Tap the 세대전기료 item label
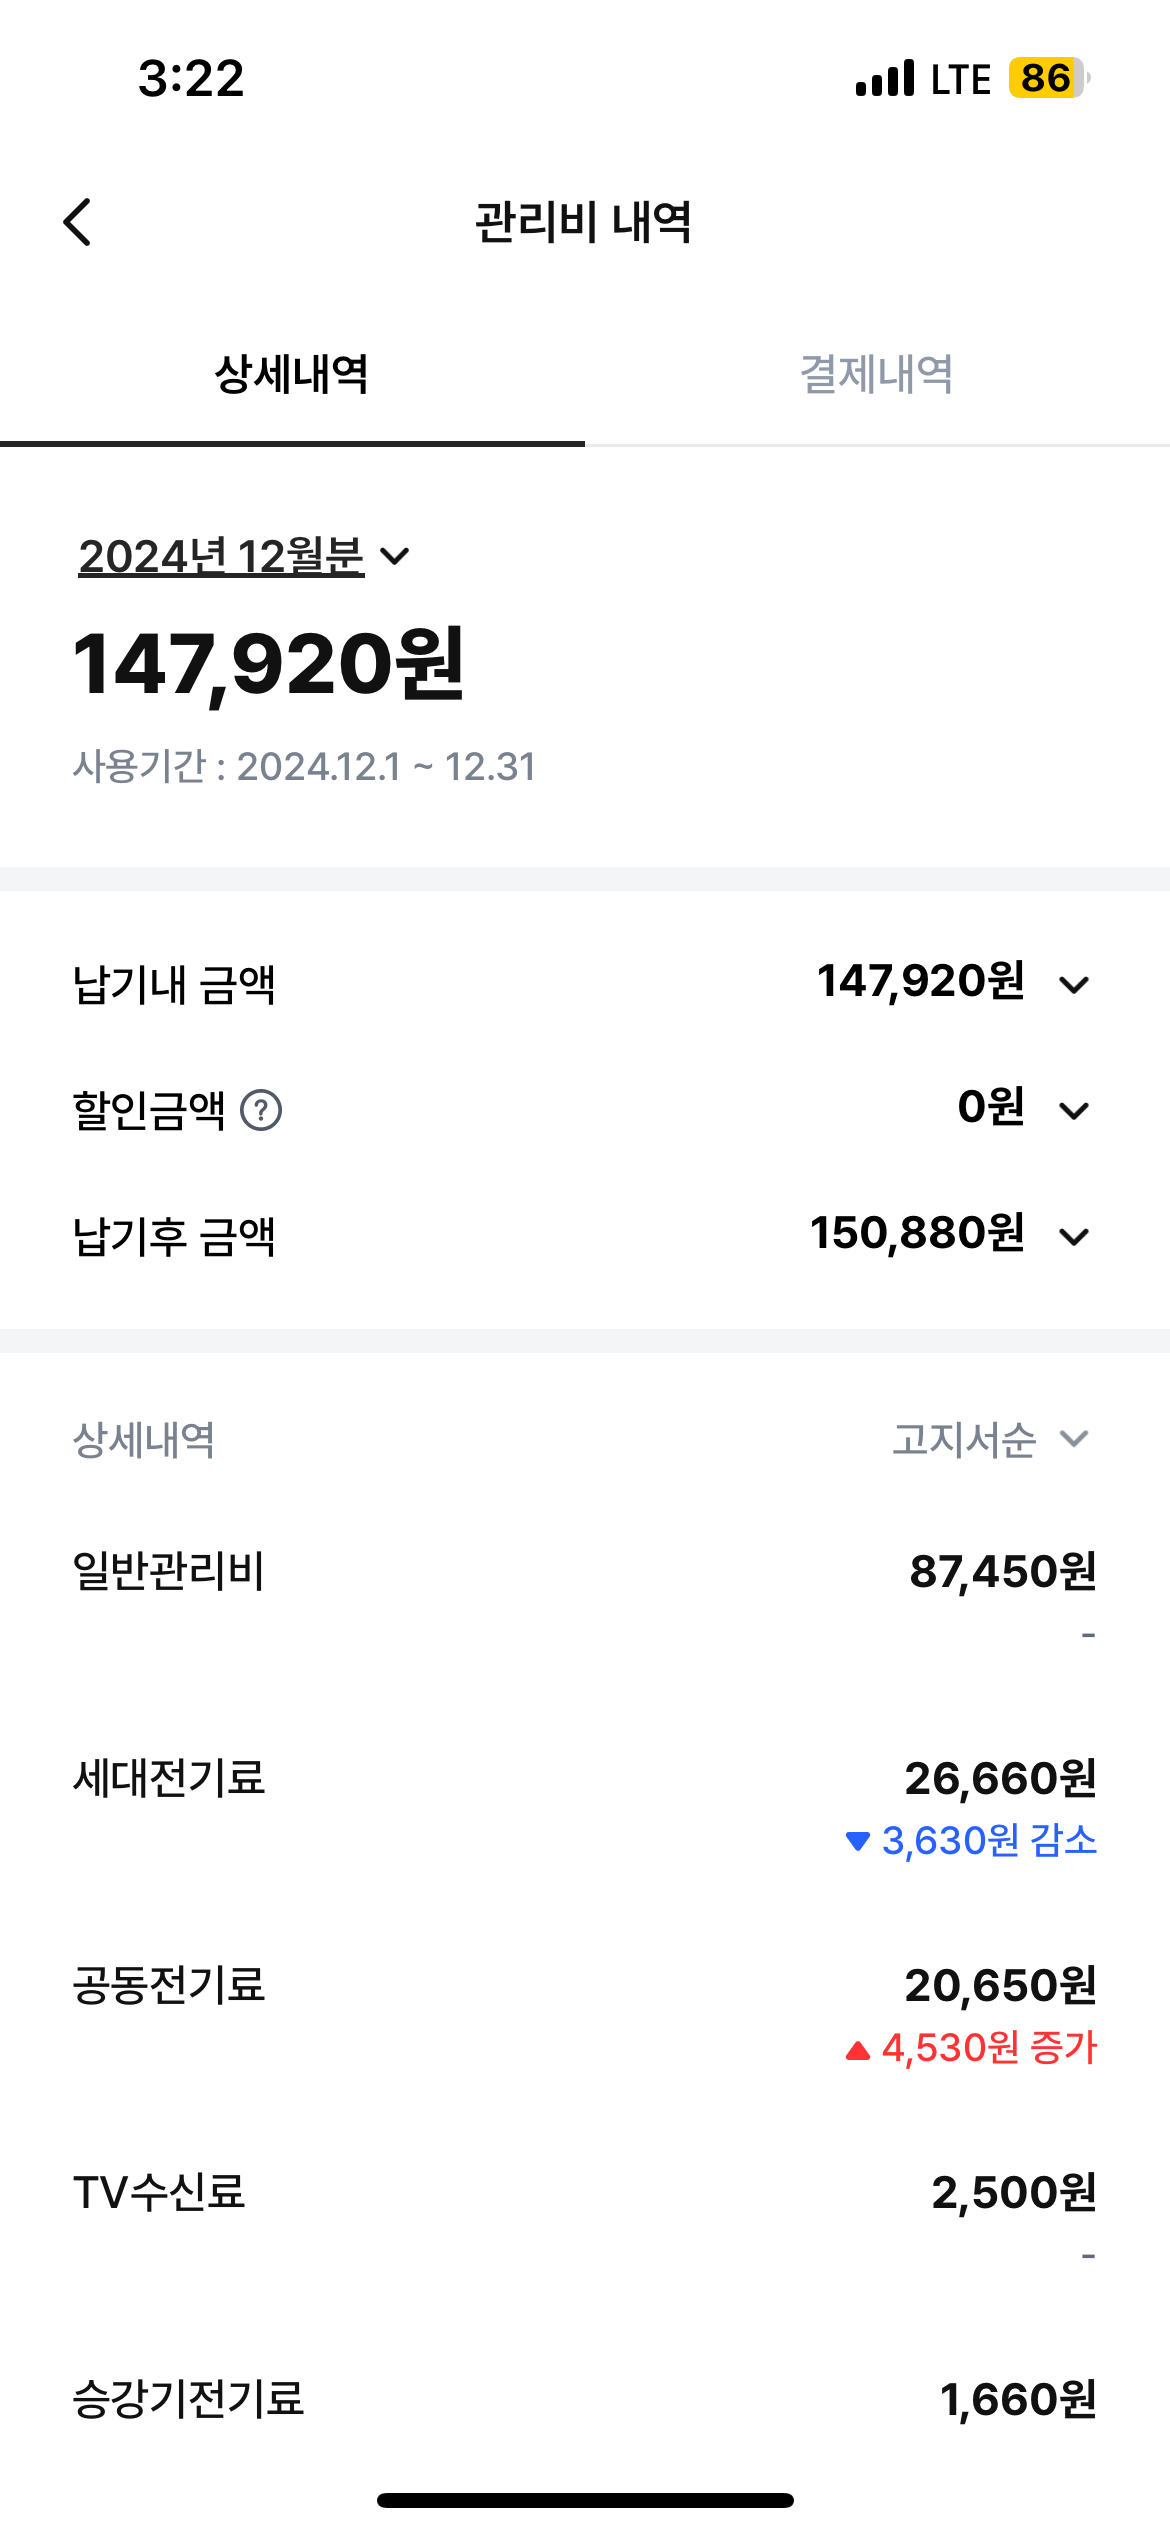 [169, 1778]
